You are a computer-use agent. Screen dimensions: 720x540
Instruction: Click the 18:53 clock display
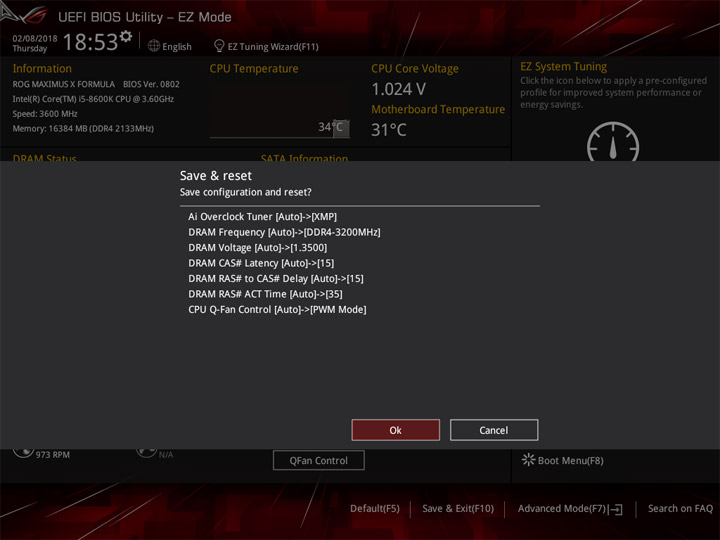(x=90, y=42)
